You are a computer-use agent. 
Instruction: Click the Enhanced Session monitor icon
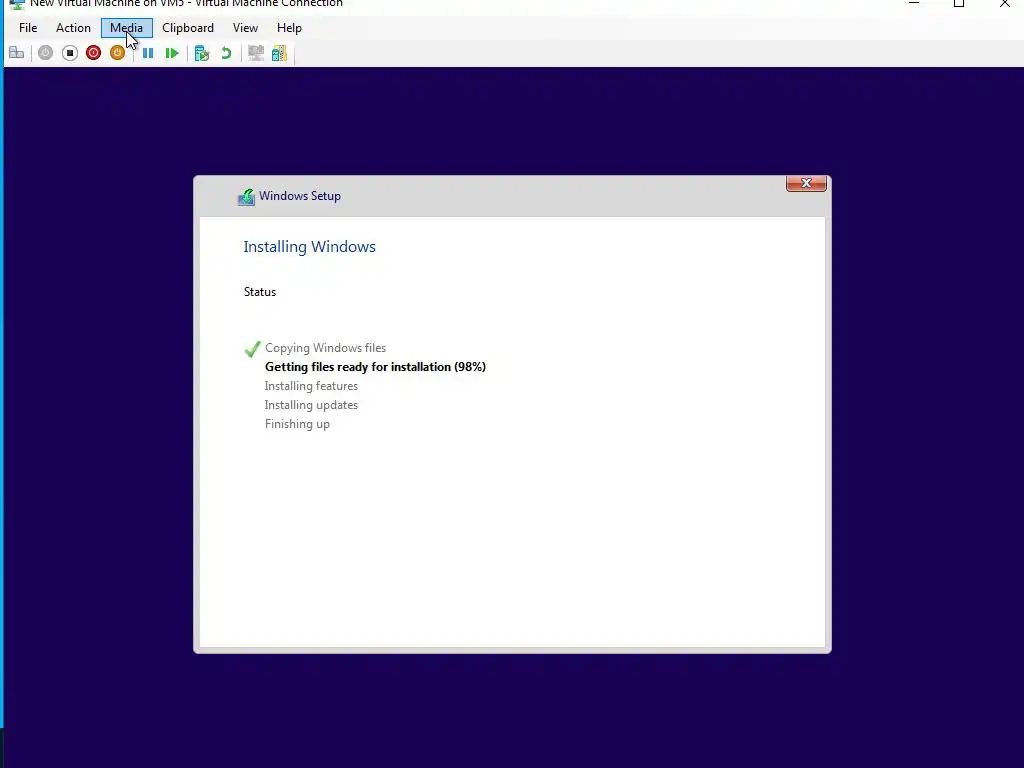(256, 53)
